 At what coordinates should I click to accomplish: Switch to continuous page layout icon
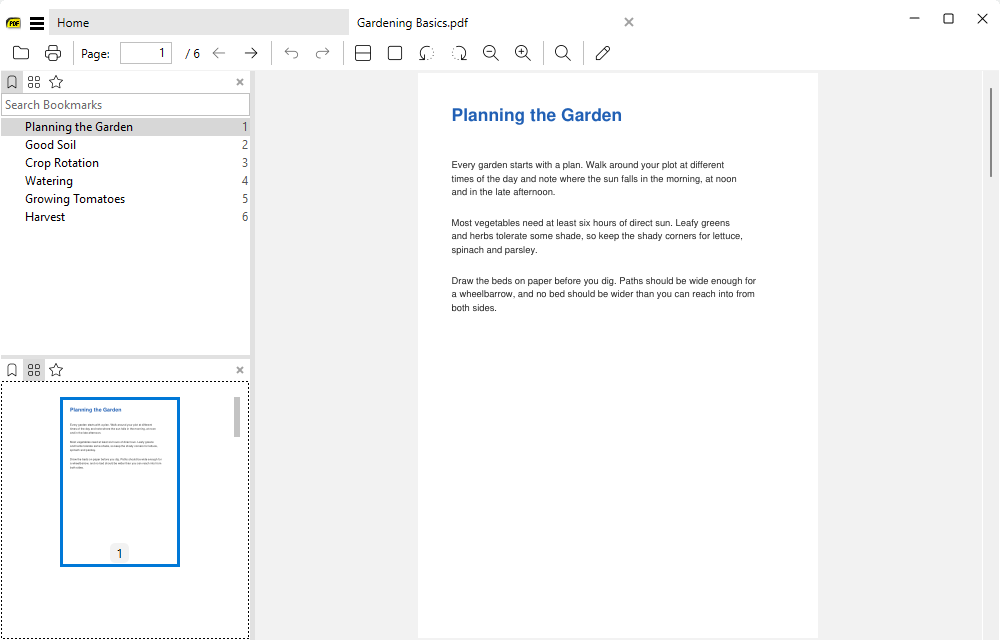click(363, 53)
